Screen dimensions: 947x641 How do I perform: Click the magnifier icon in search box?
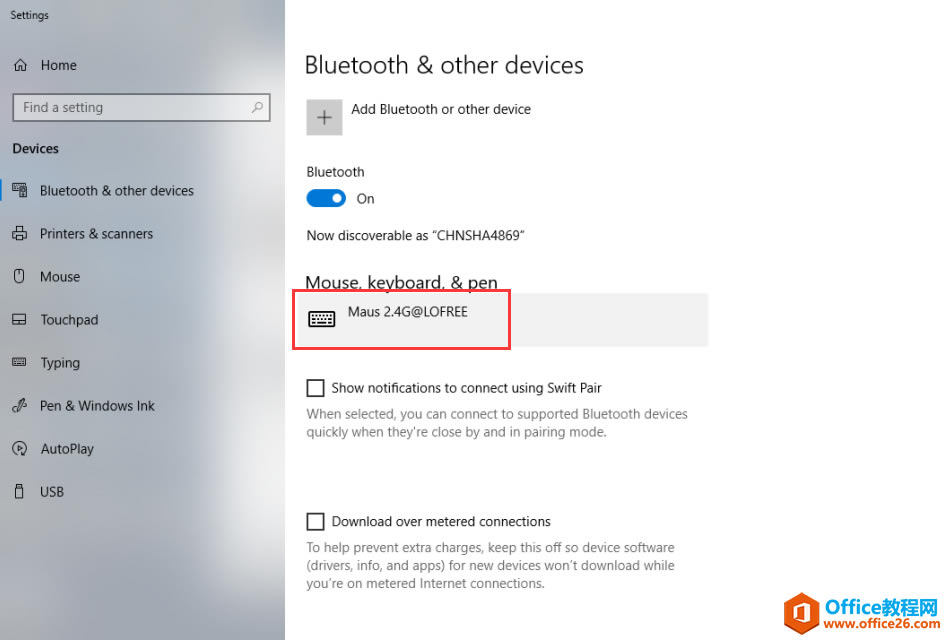coord(257,108)
